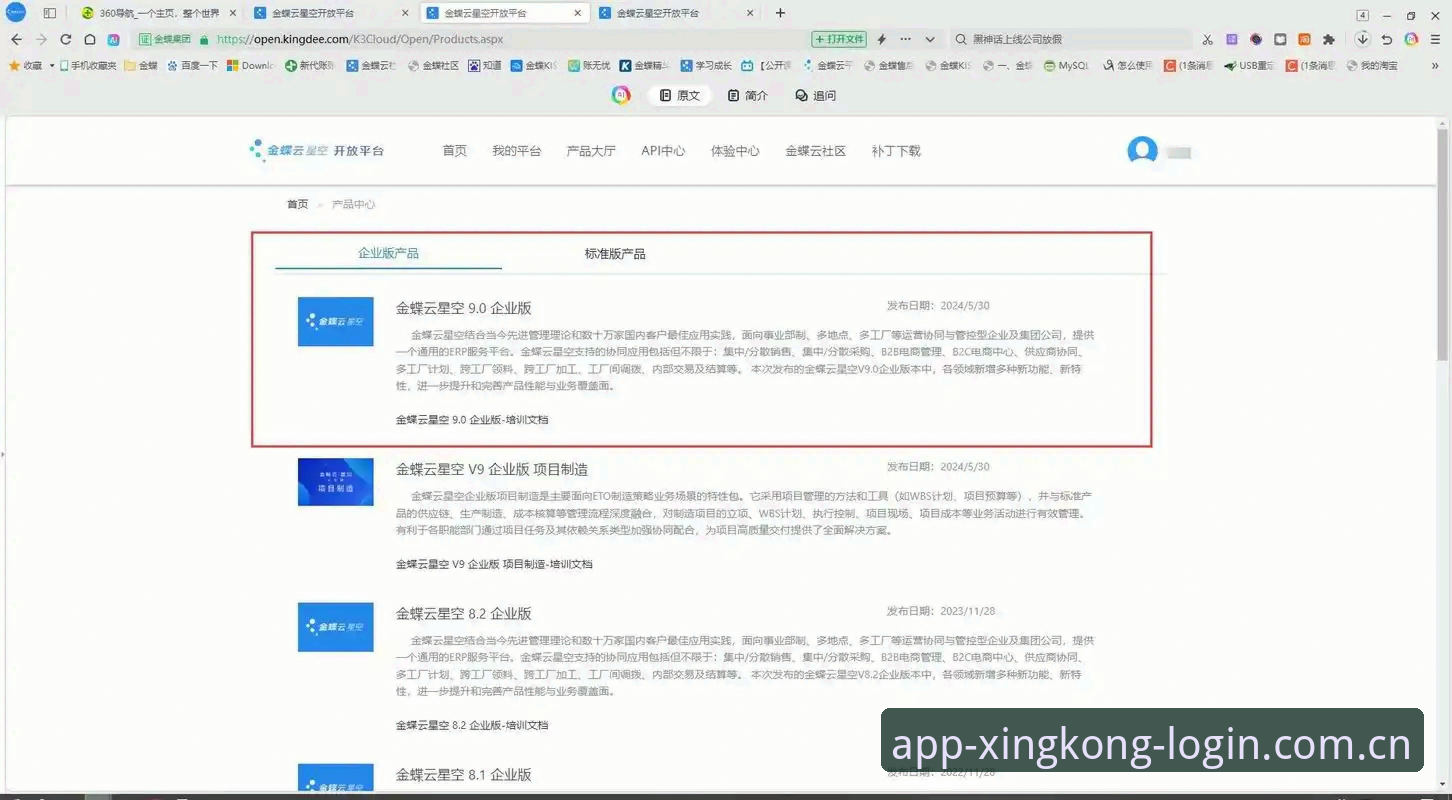The width and height of the screenshot is (1452, 800).
Task: Expand hidden bookmarks with the double-chevron
Action: point(1436,65)
